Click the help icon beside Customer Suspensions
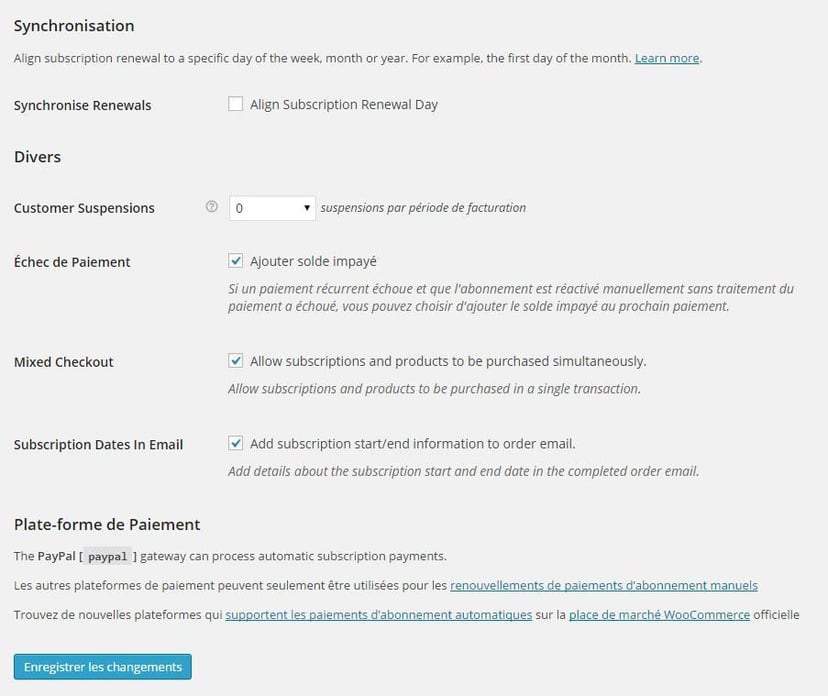The height and width of the screenshot is (696, 828). point(211,207)
